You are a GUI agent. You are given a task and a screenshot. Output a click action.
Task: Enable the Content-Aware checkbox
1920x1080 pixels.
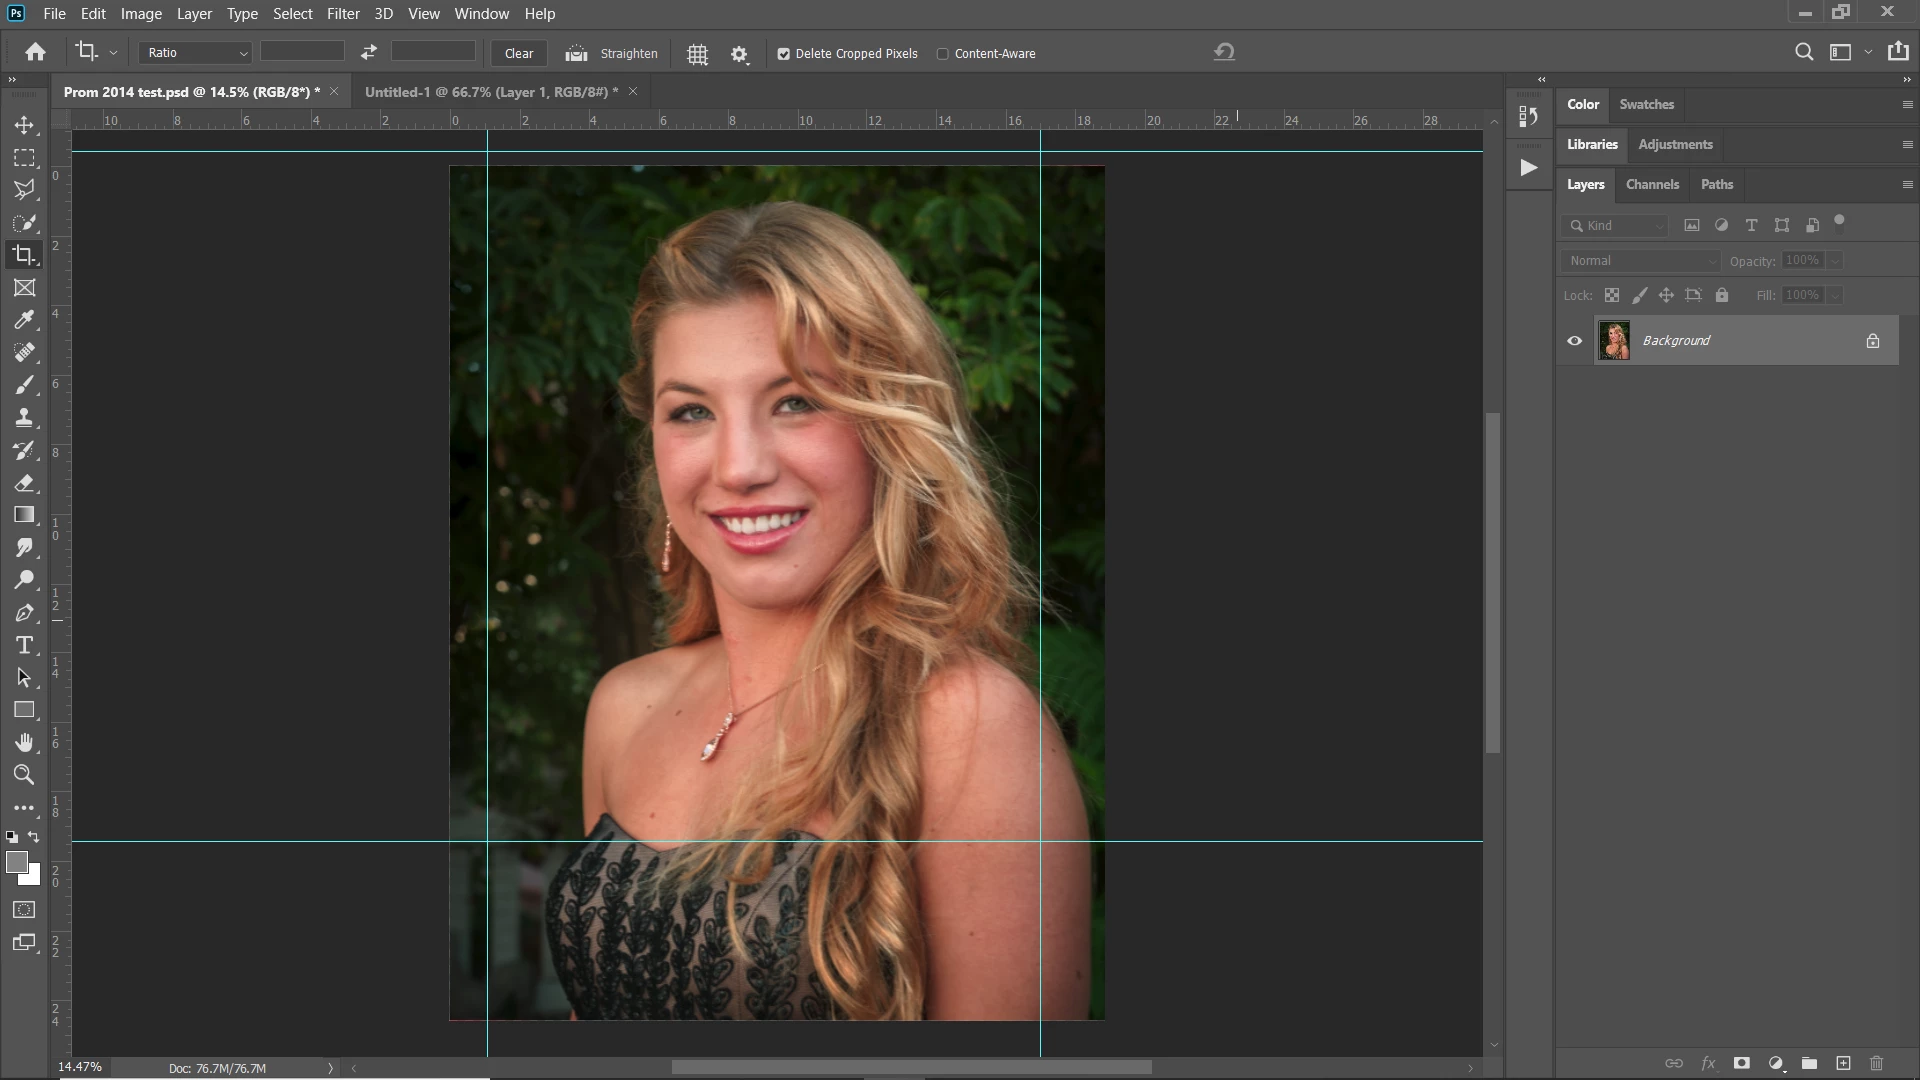(942, 54)
